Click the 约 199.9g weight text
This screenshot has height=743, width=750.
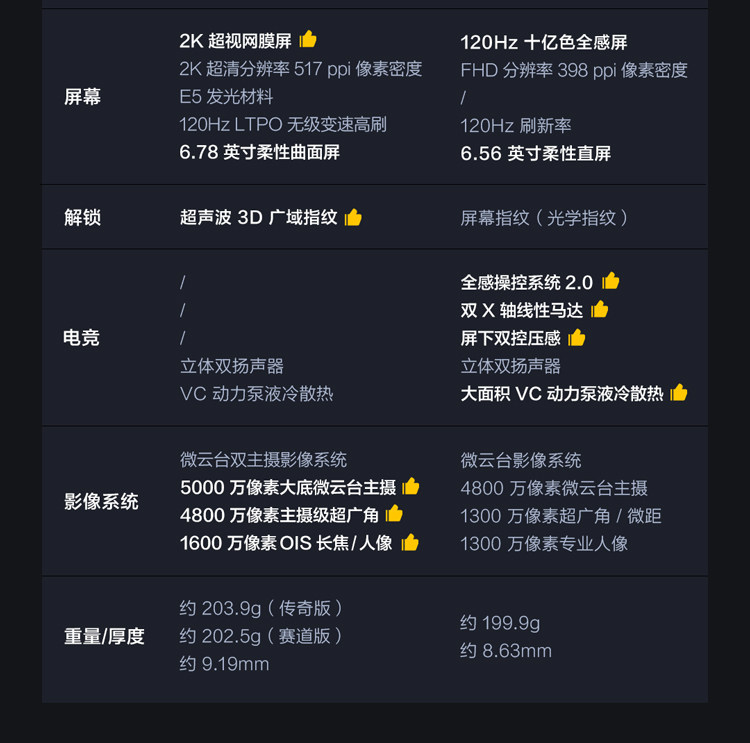[x=500, y=623]
